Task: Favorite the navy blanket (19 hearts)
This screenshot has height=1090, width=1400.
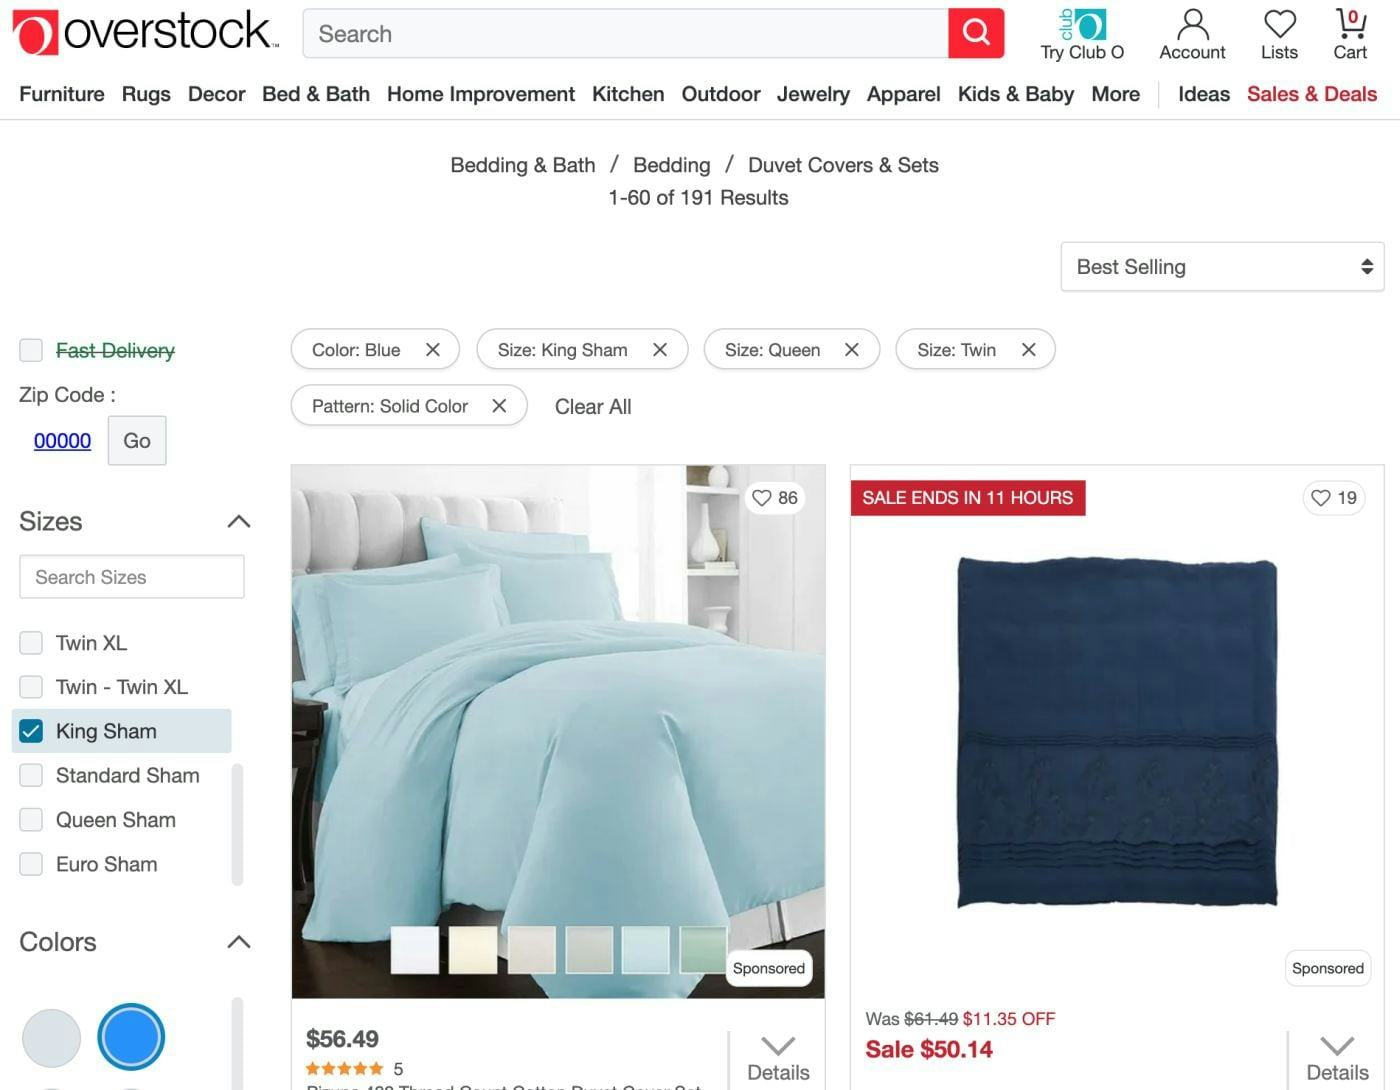Action: (x=1334, y=498)
